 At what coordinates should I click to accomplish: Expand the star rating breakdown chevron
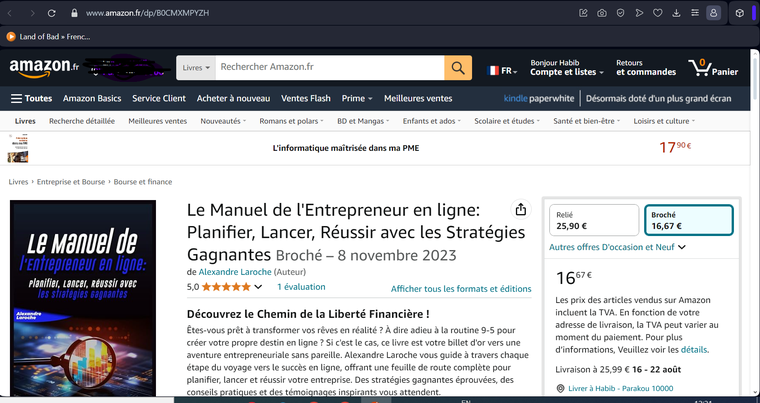pyautogui.click(x=258, y=287)
